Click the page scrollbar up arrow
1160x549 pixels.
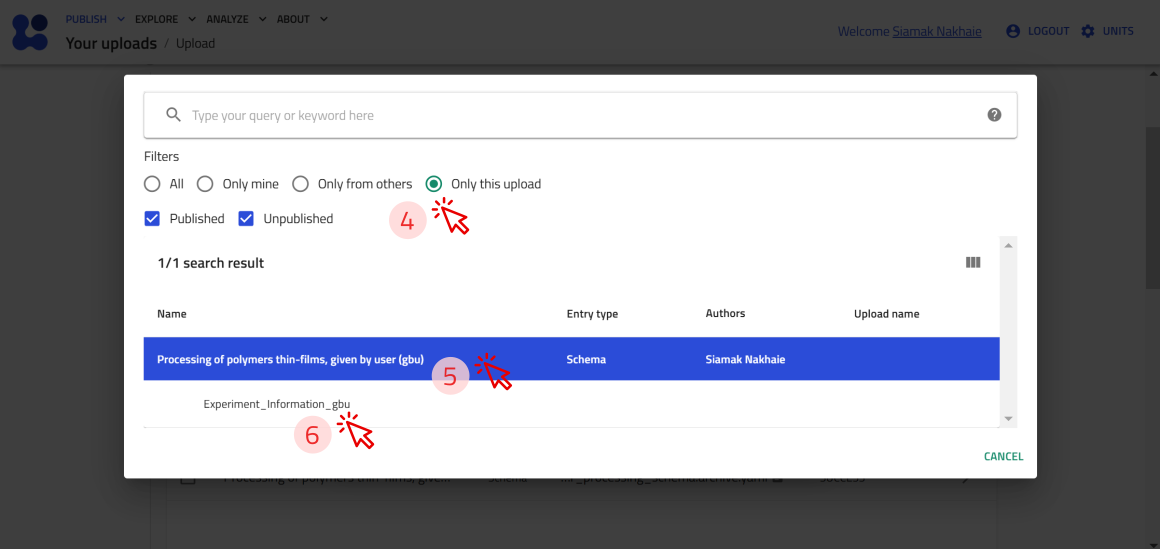[1153, 73]
